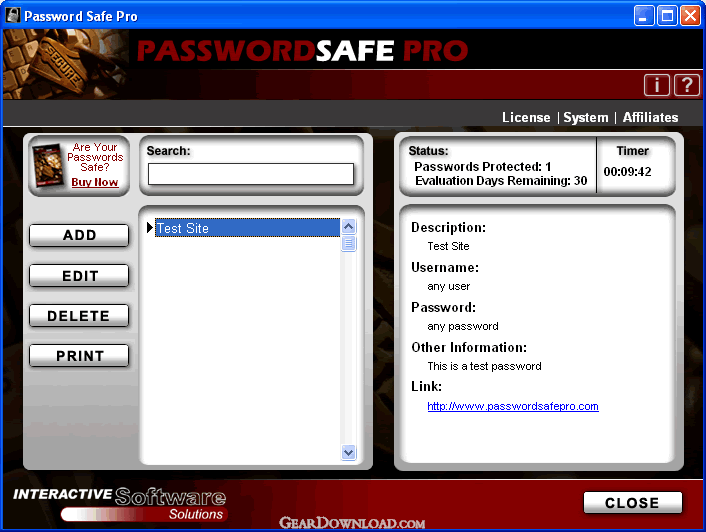Open the Affiliates menu
The image size is (706, 532).
tap(650, 117)
